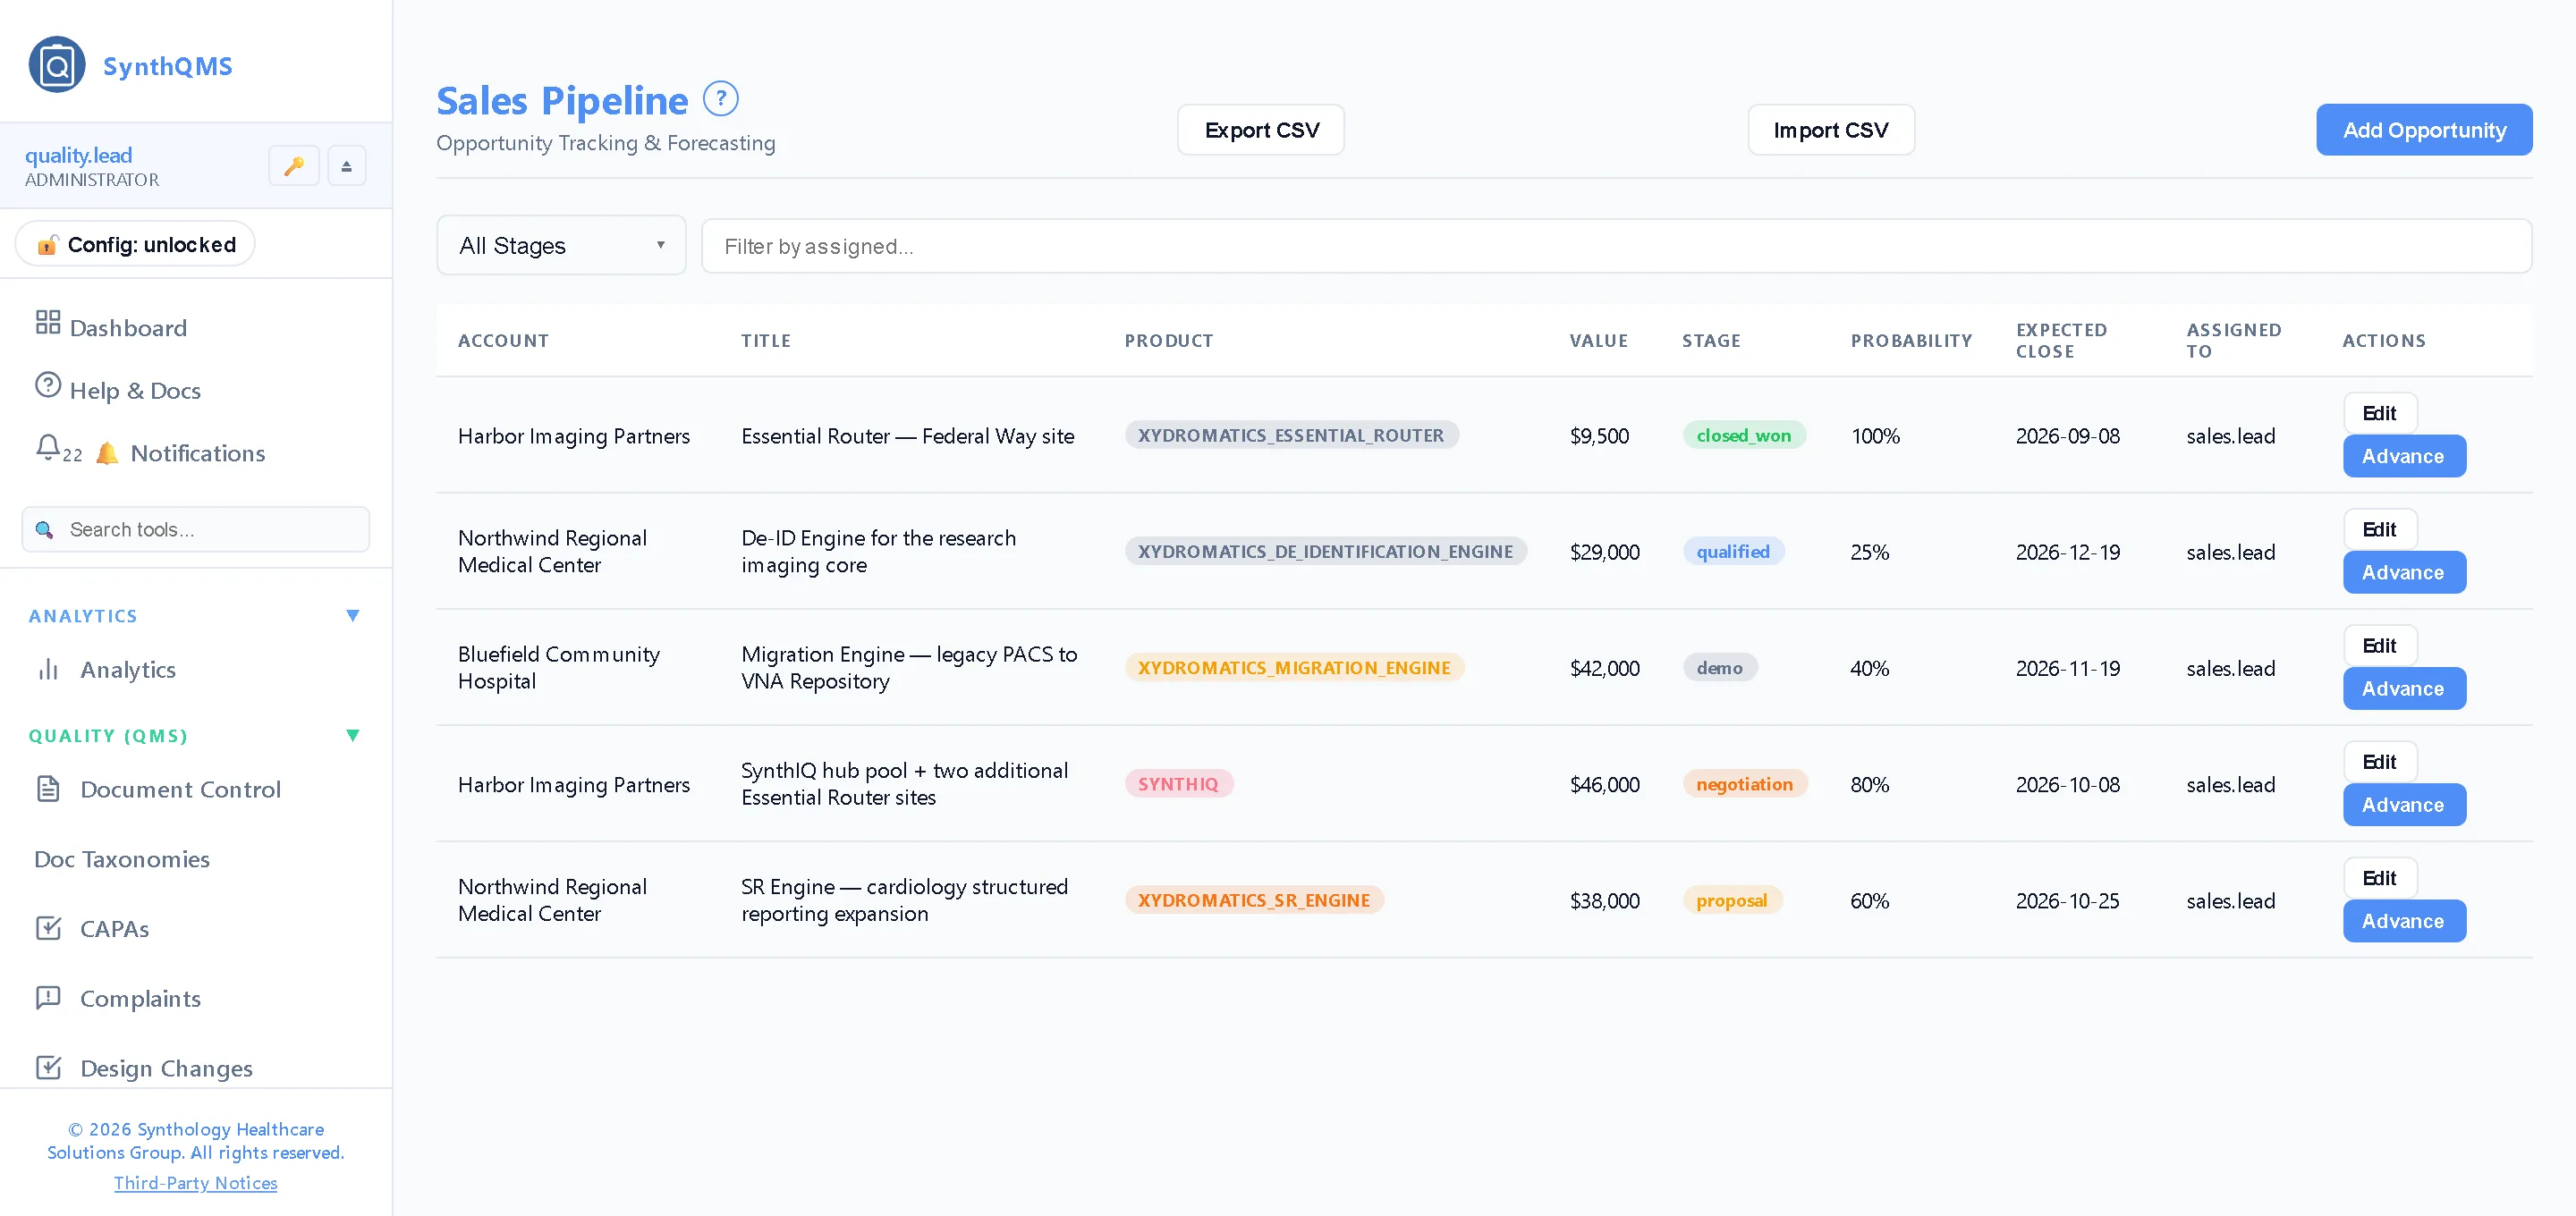Click the XYDROMATICS_MIGRATION_ENGINE product tag

(1294, 667)
